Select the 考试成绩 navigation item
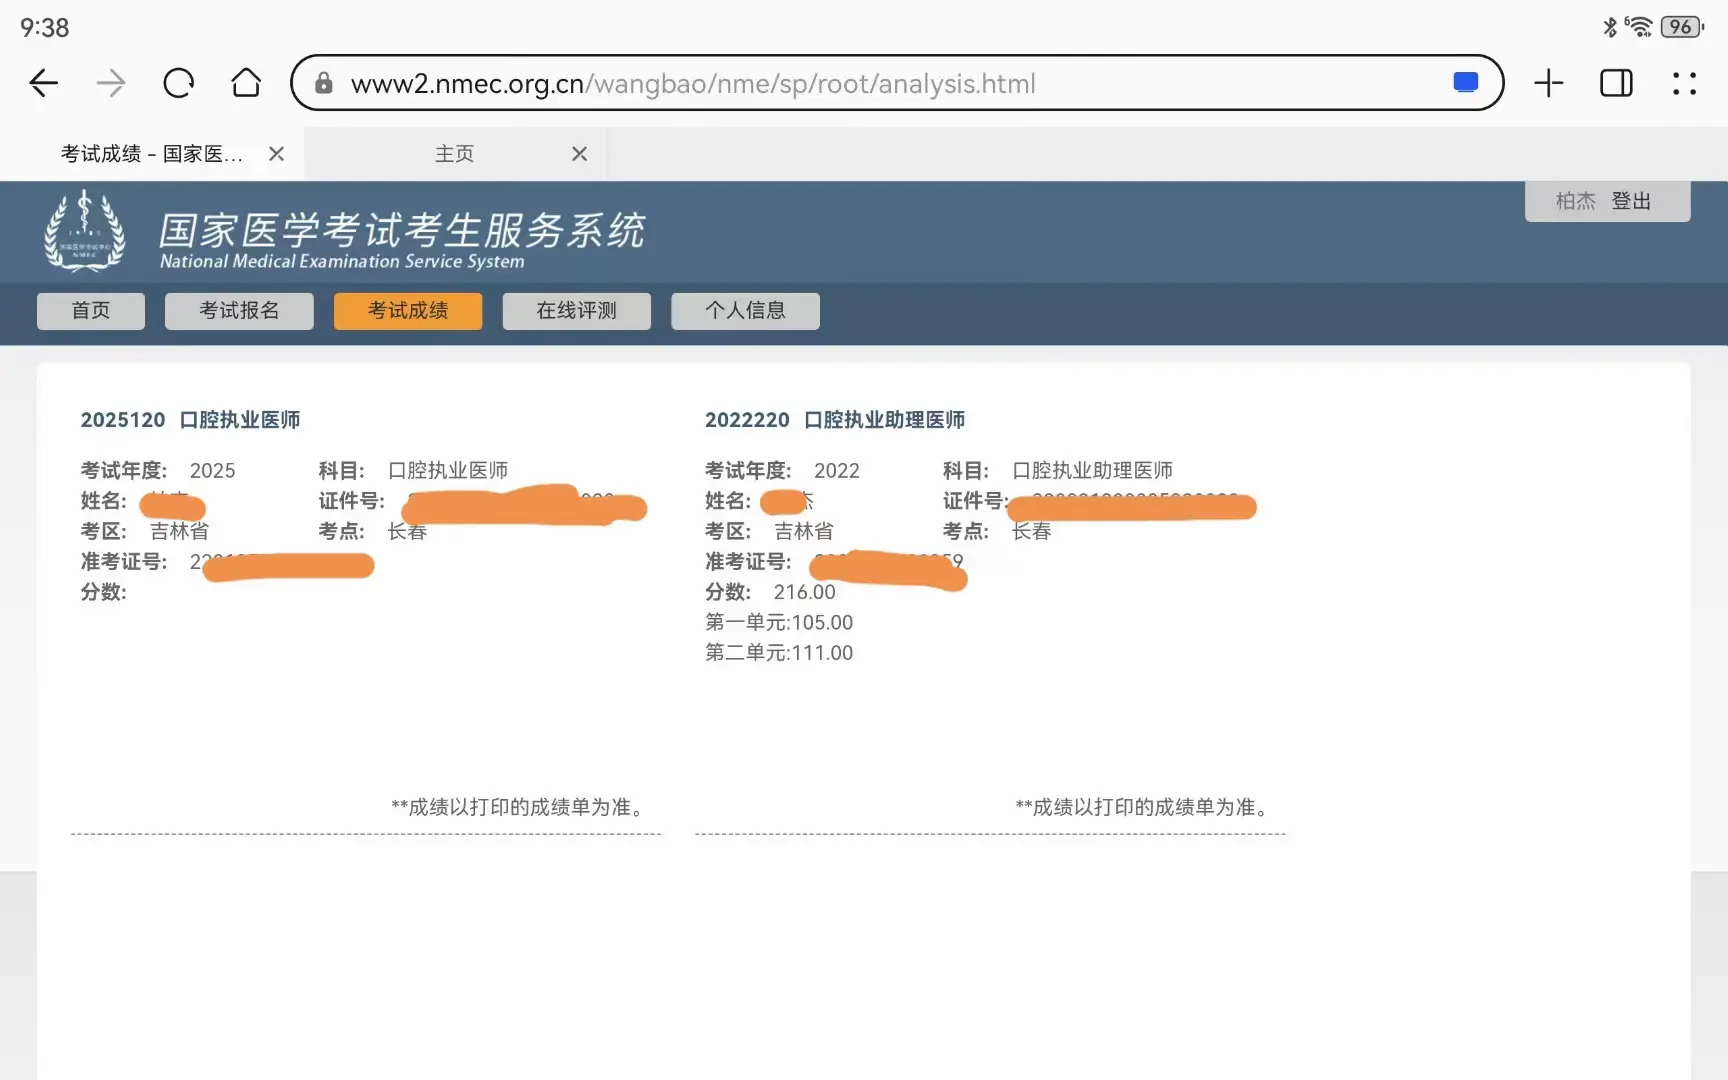Screen dimensions: 1728x1080 pos(408,311)
